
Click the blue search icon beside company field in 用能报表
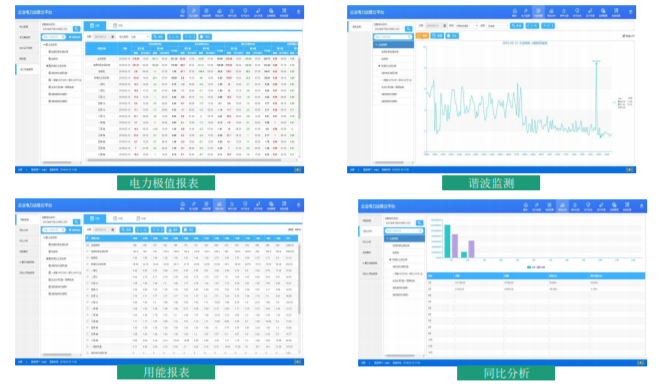click(x=77, y=222)
